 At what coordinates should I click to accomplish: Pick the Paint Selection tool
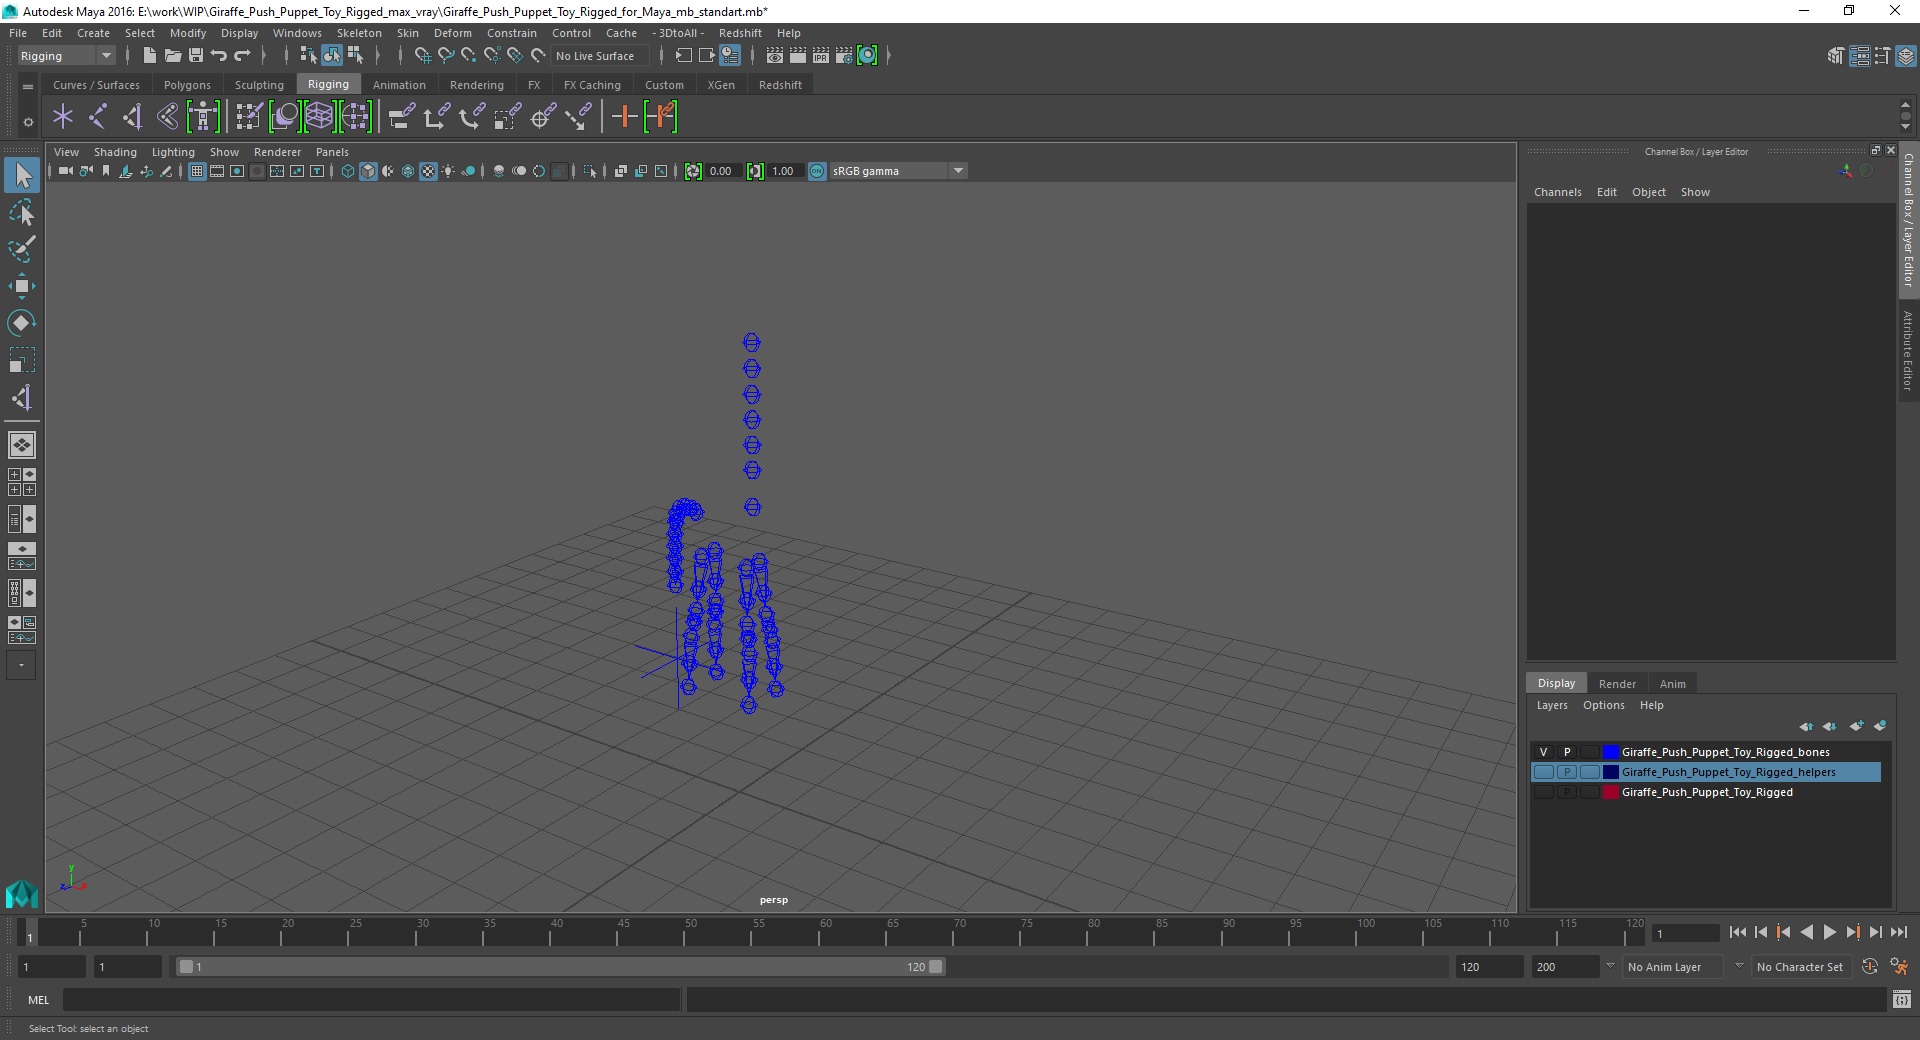pos(22,249)
